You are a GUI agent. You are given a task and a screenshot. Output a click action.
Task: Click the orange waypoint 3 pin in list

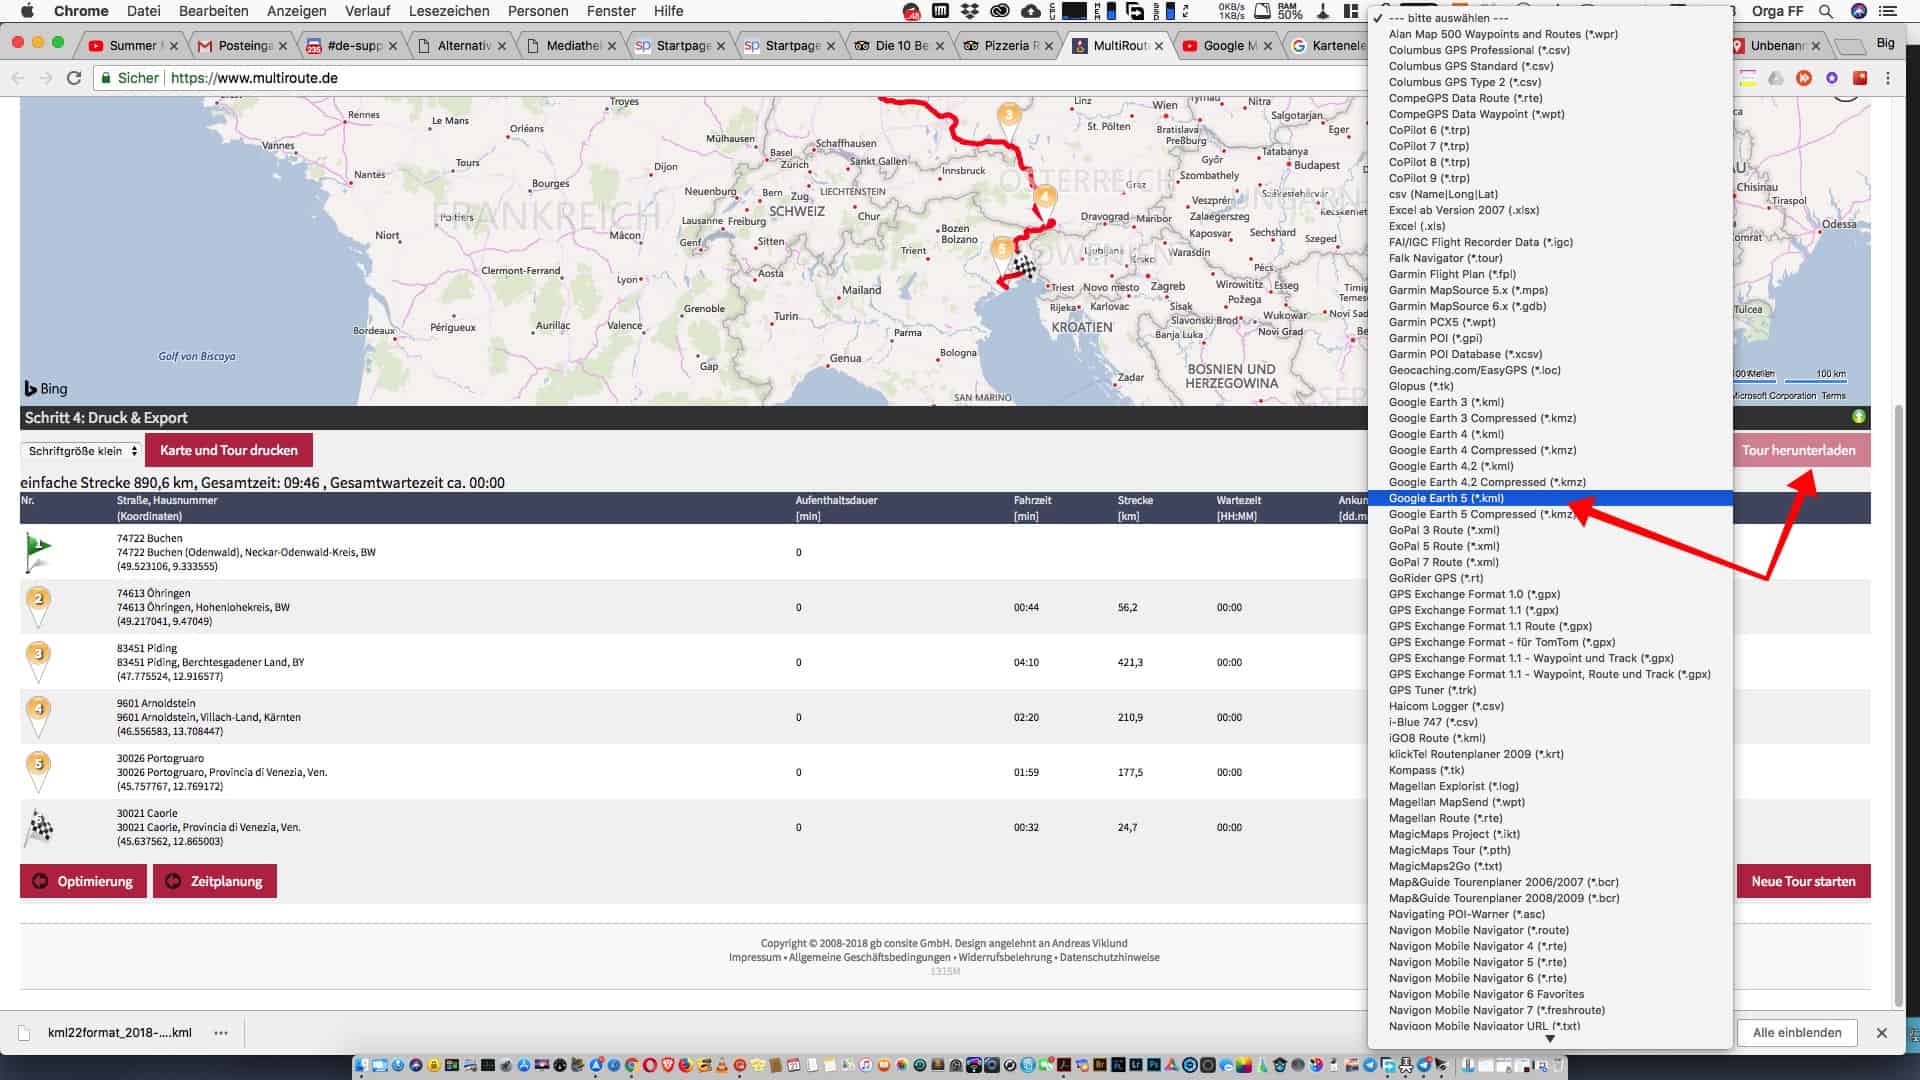pos(38,658)
